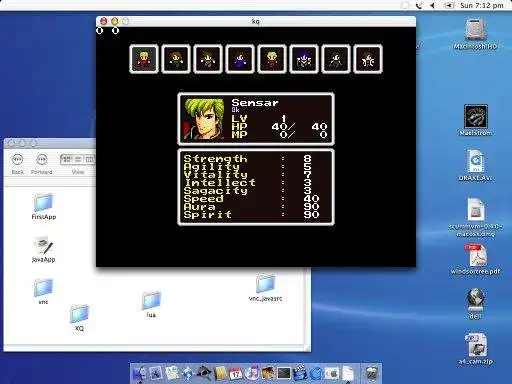Open Sherlock magnifier icon in the Dock
The width and height of the screenshot is (512, 384).
tap(204, 373)
